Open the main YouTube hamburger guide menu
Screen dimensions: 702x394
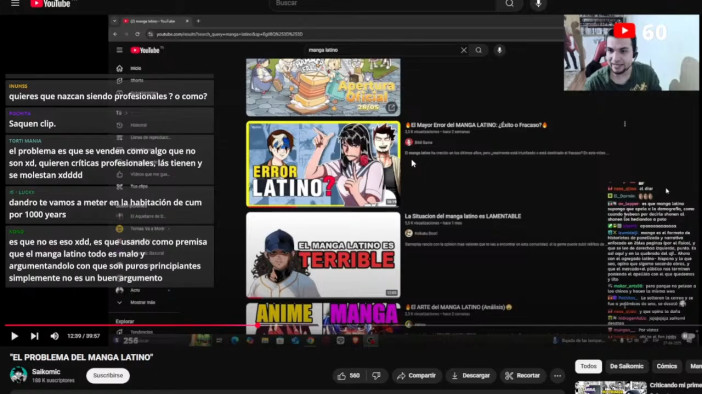(x=15, y=4)
